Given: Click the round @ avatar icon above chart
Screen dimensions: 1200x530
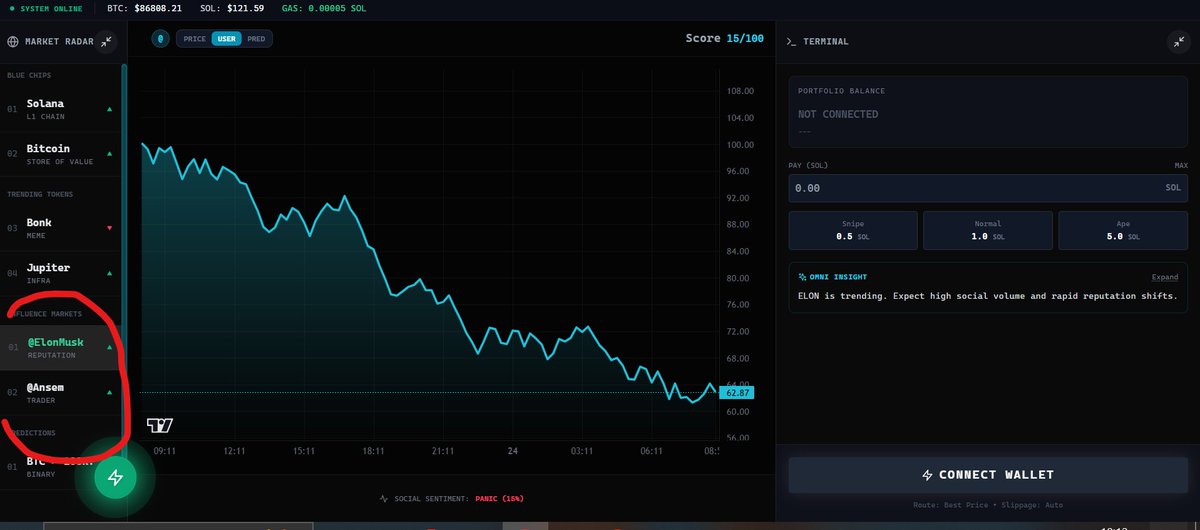Looking at the screenshot, I should [x=161, y=38].
